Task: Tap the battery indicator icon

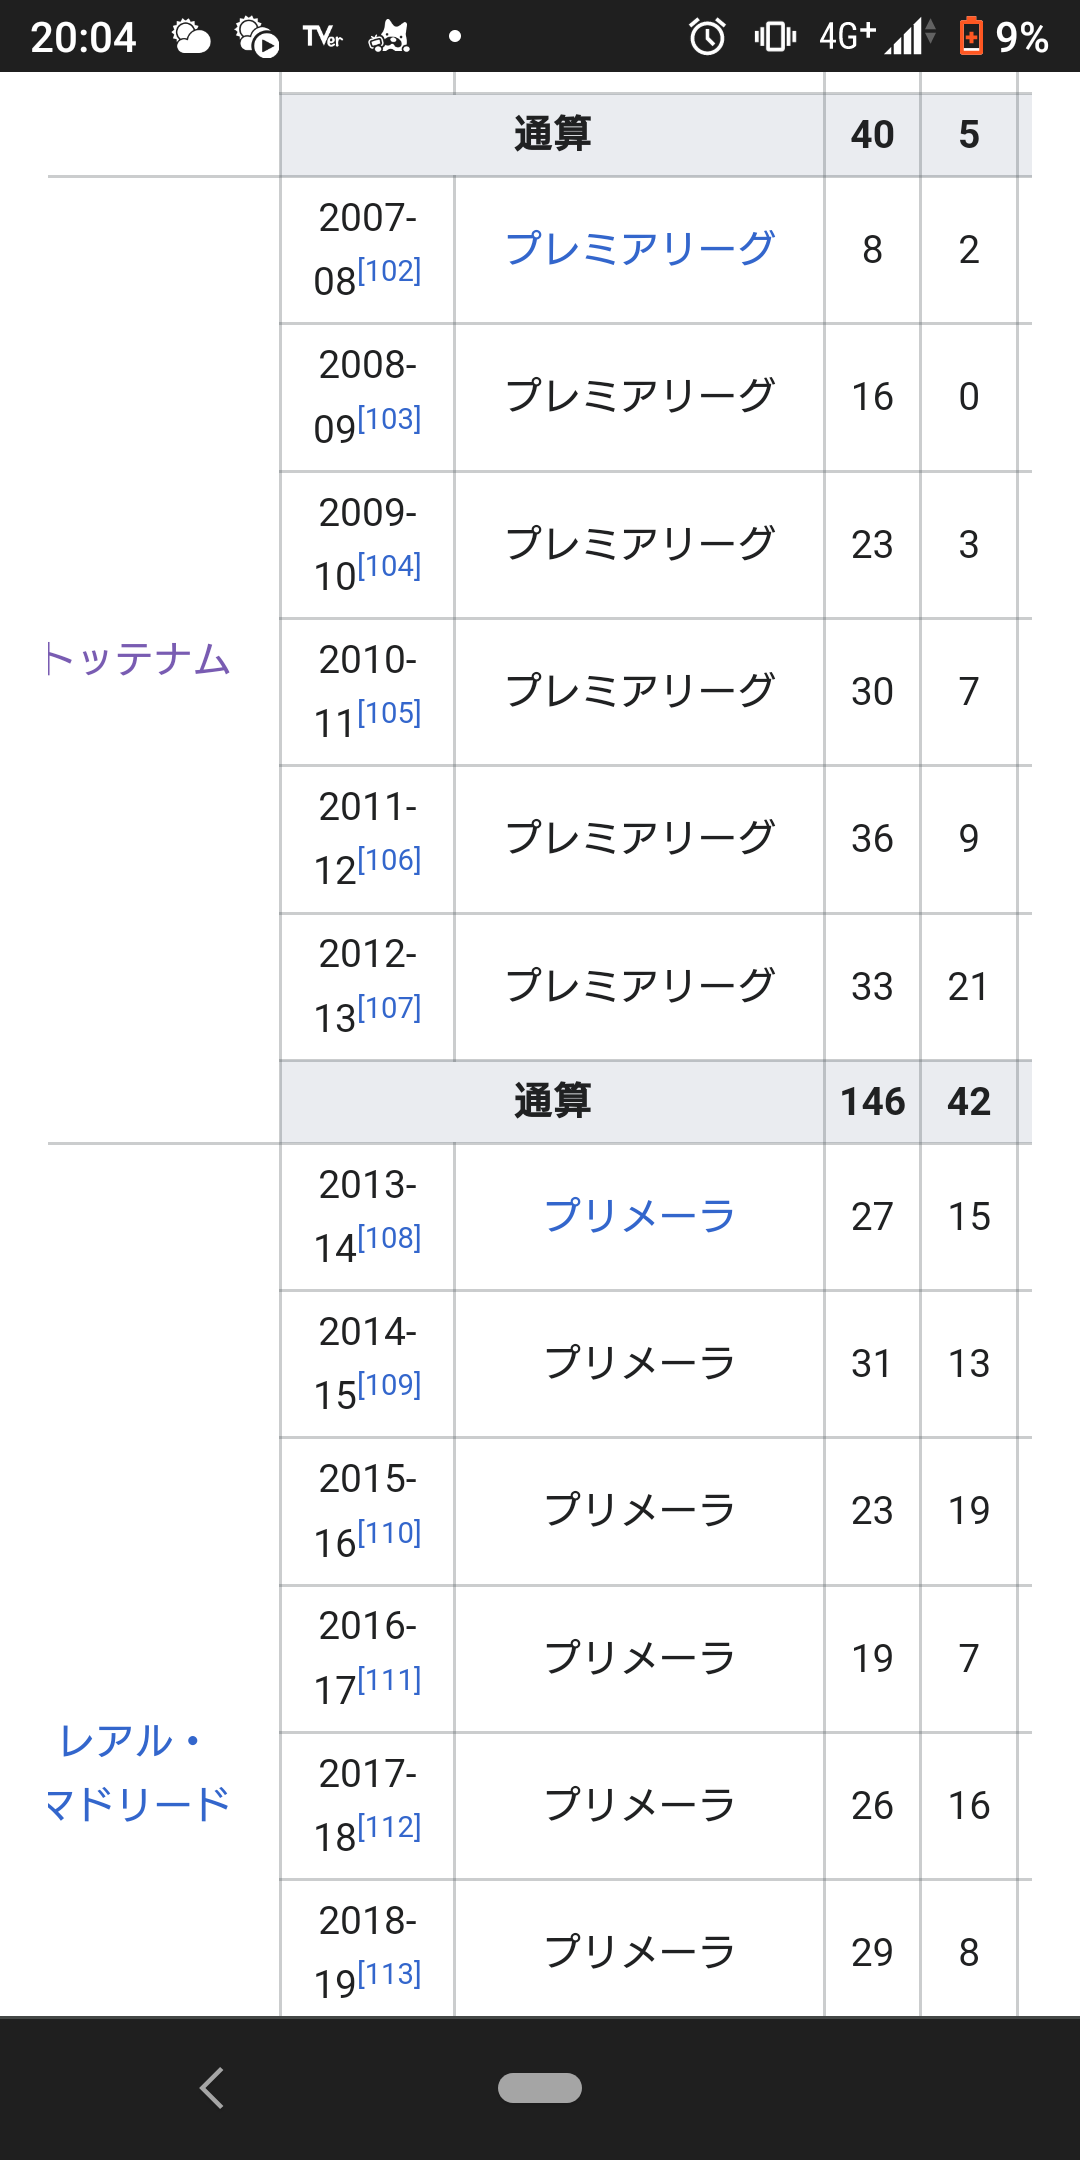Action: (970, 37)
